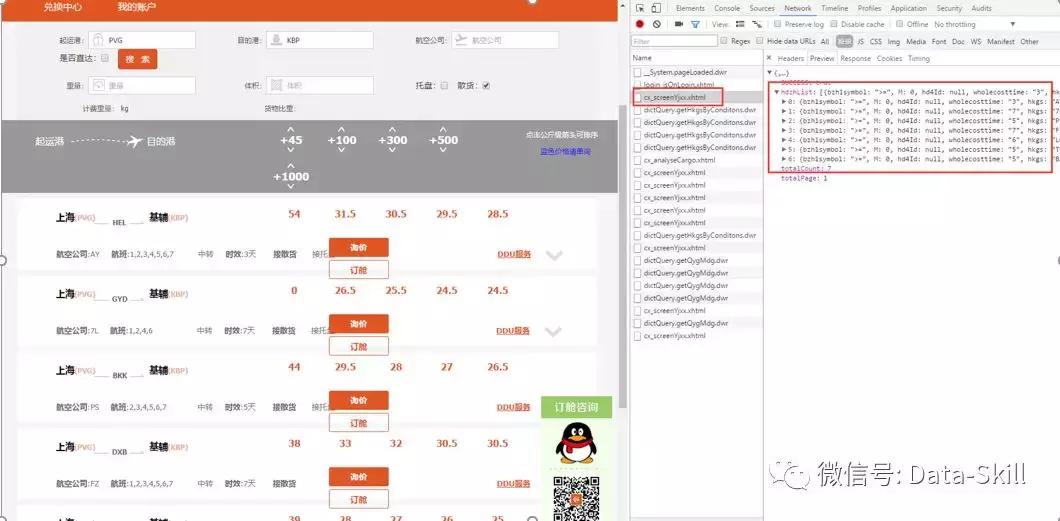Screen dimensions: 1060x521
Task: Switch to the Elements tab in DevTools
Action: click(690, 8)
